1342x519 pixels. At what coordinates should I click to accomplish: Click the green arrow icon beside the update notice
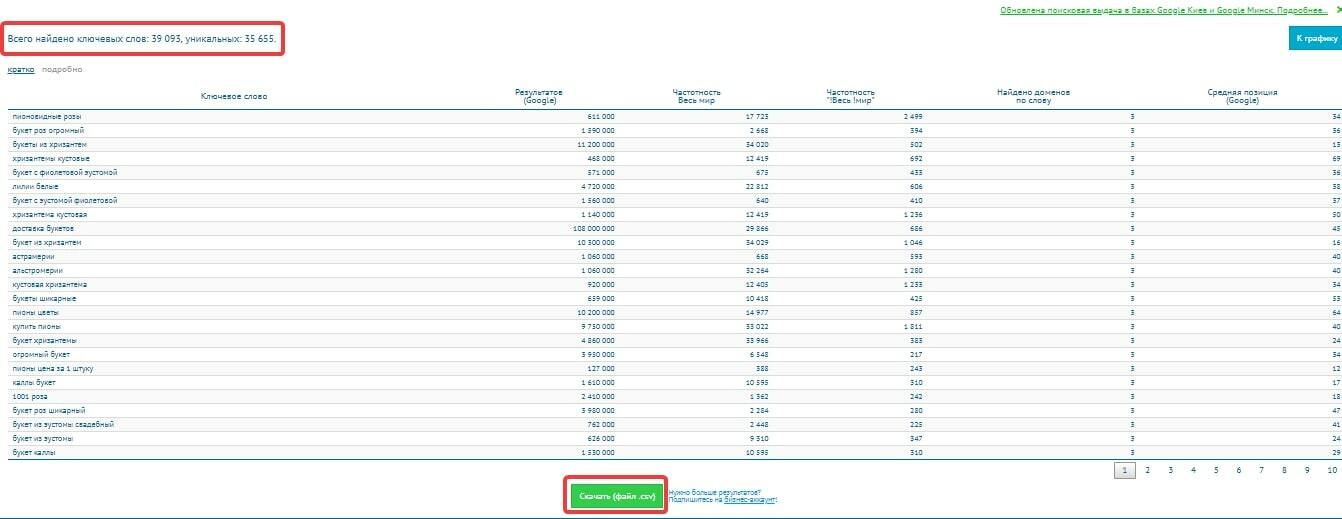(x=1337, y=10)
